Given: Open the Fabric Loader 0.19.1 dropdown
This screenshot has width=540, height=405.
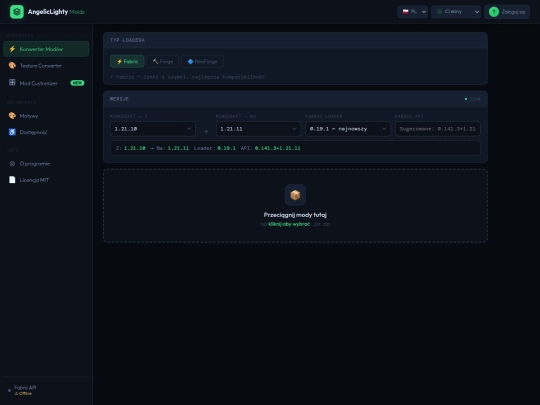Looking at the screenshot, I should [348, 129].
